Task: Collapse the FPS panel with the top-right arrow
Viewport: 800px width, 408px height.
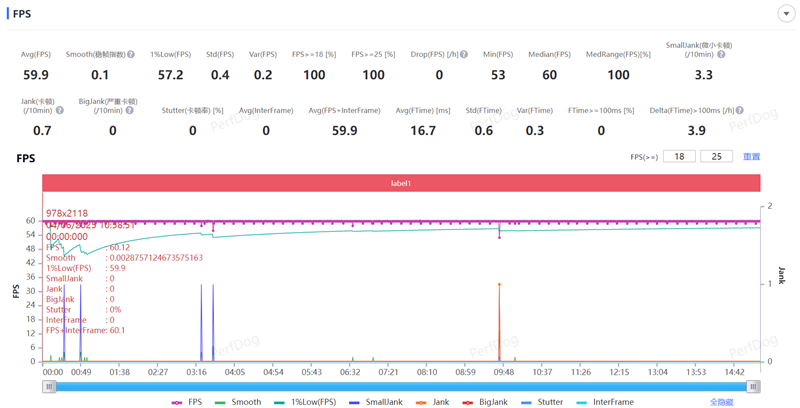Action: click(x=786, y=14)
